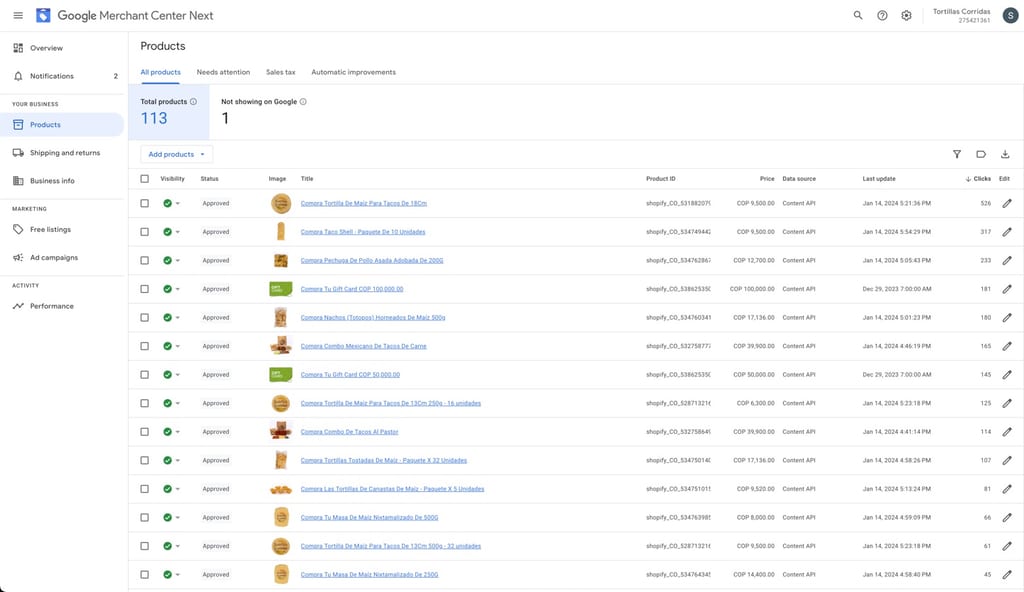Open the settings gear icon
The image size is (1024, 592).
pos(906,15)
